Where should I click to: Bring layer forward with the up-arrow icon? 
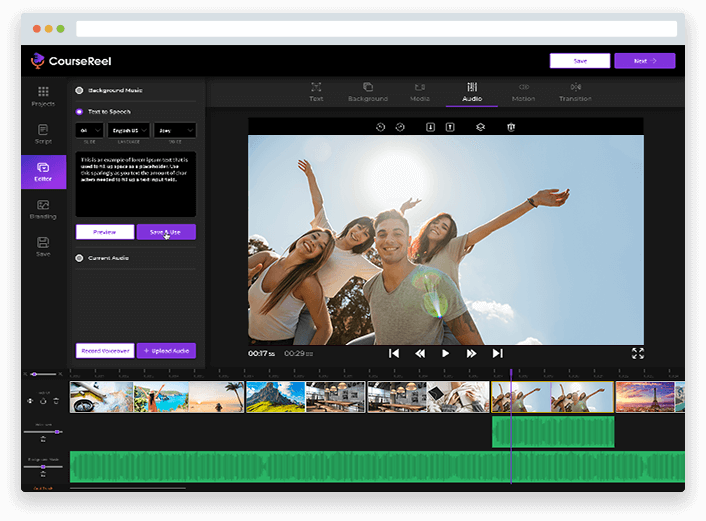[450, 127]
